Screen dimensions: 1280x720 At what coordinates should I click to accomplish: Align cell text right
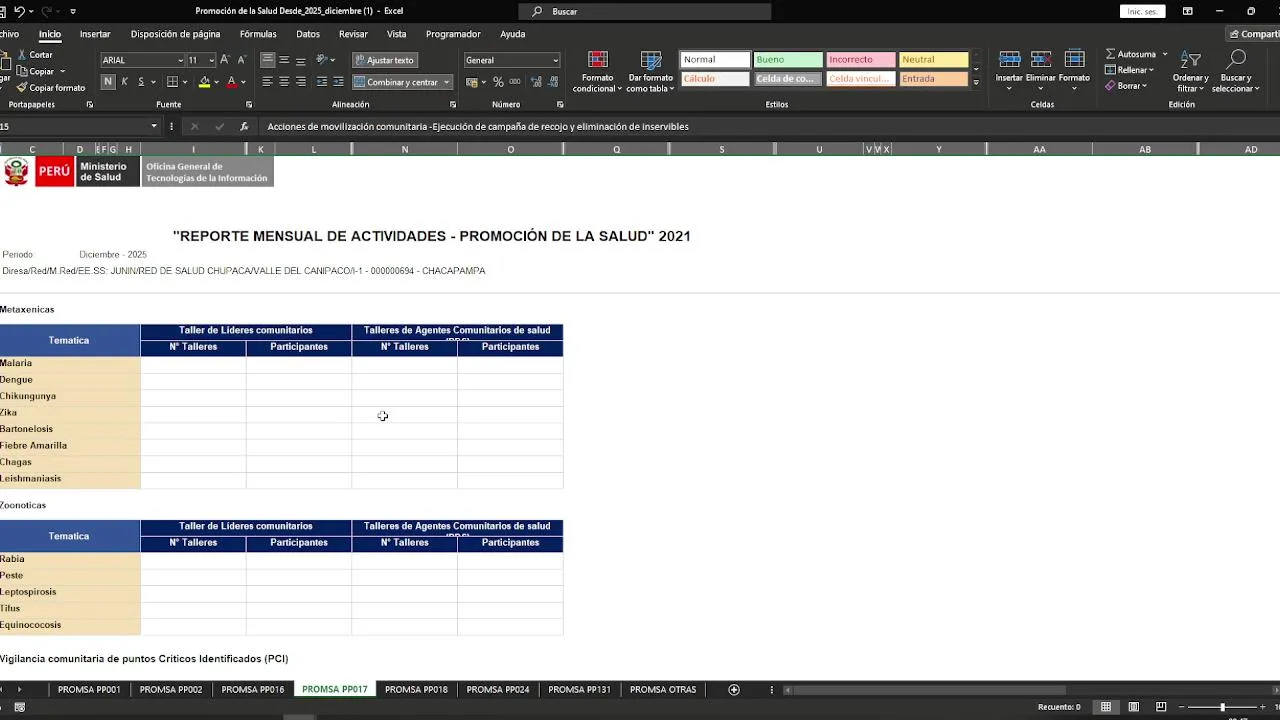[301, 82]
